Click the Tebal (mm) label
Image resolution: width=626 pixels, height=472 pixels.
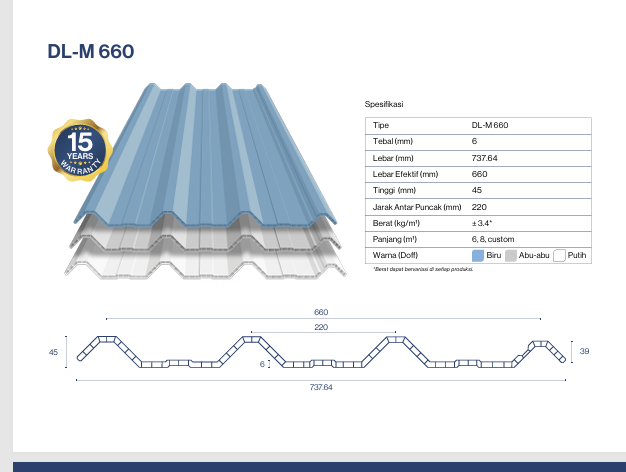click(392, 141)
